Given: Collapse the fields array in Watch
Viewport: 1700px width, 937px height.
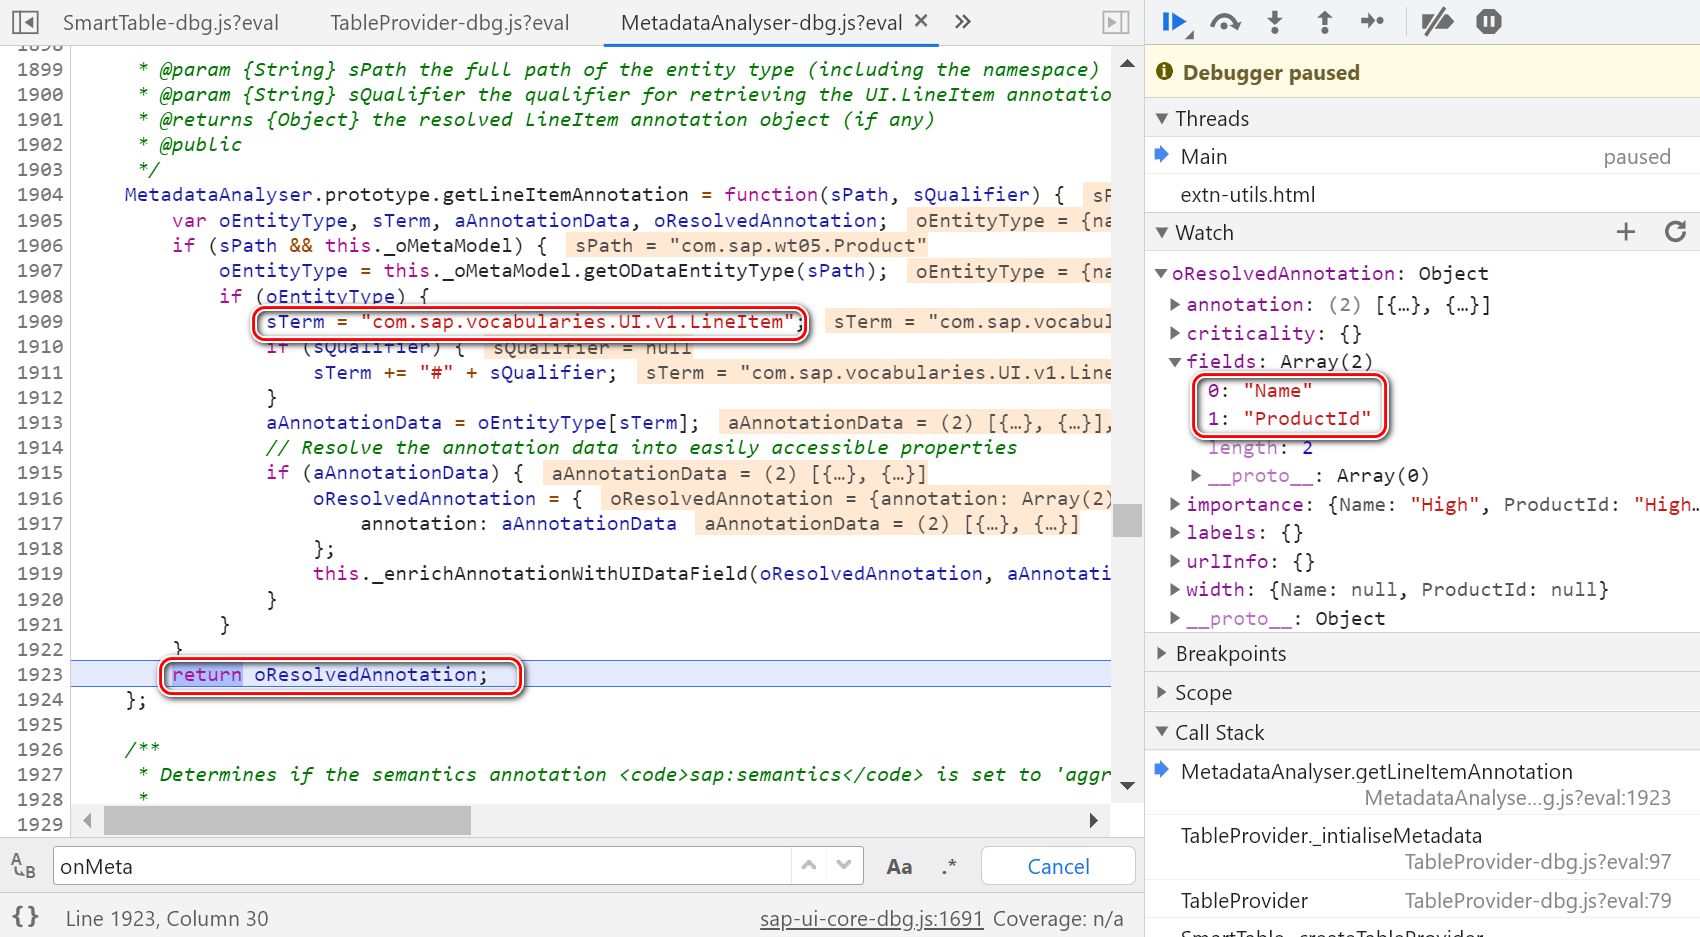Looking at the screenshot, I should pos(1176,362).
